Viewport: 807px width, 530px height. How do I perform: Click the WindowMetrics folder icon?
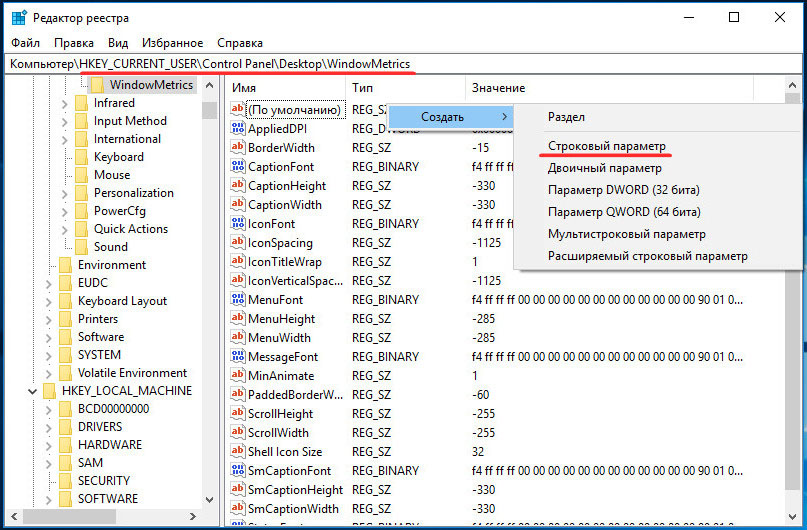[97, 85]
